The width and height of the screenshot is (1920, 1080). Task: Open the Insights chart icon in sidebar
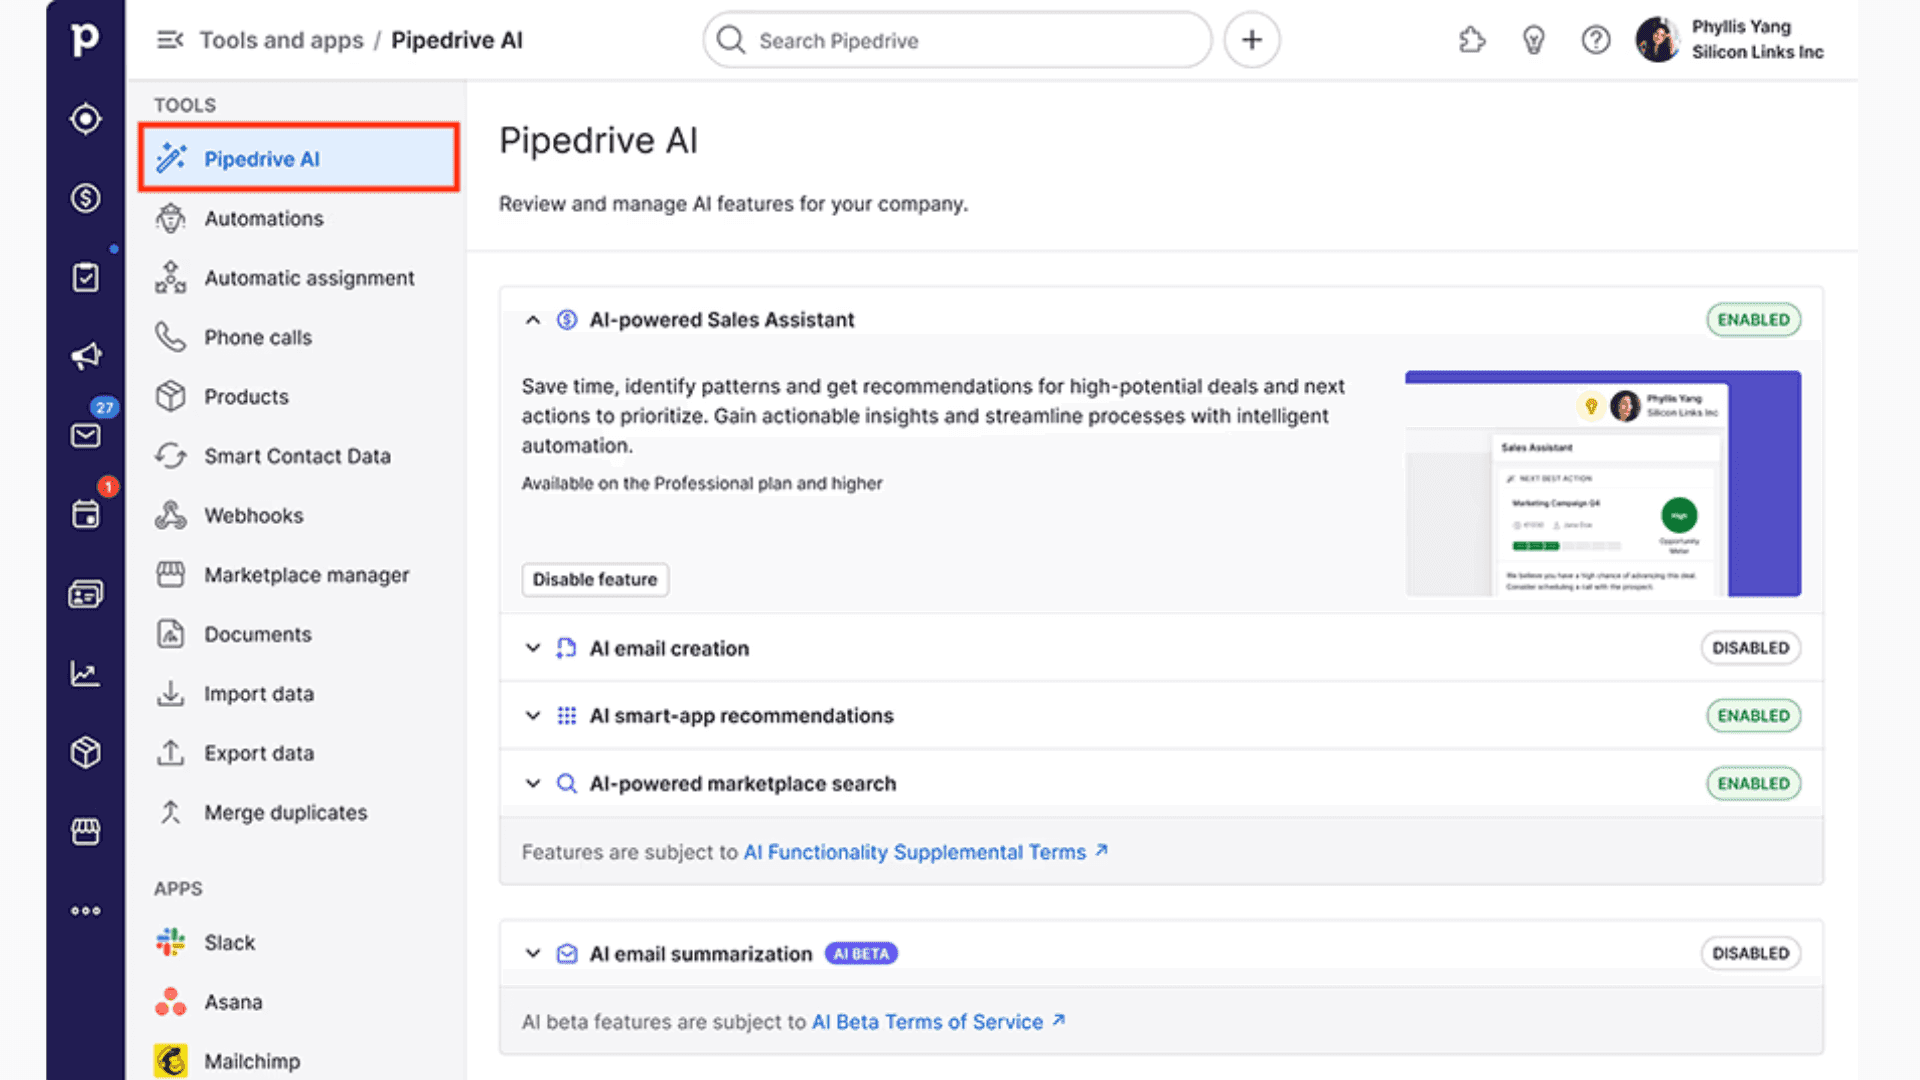[x=85, y=673]
